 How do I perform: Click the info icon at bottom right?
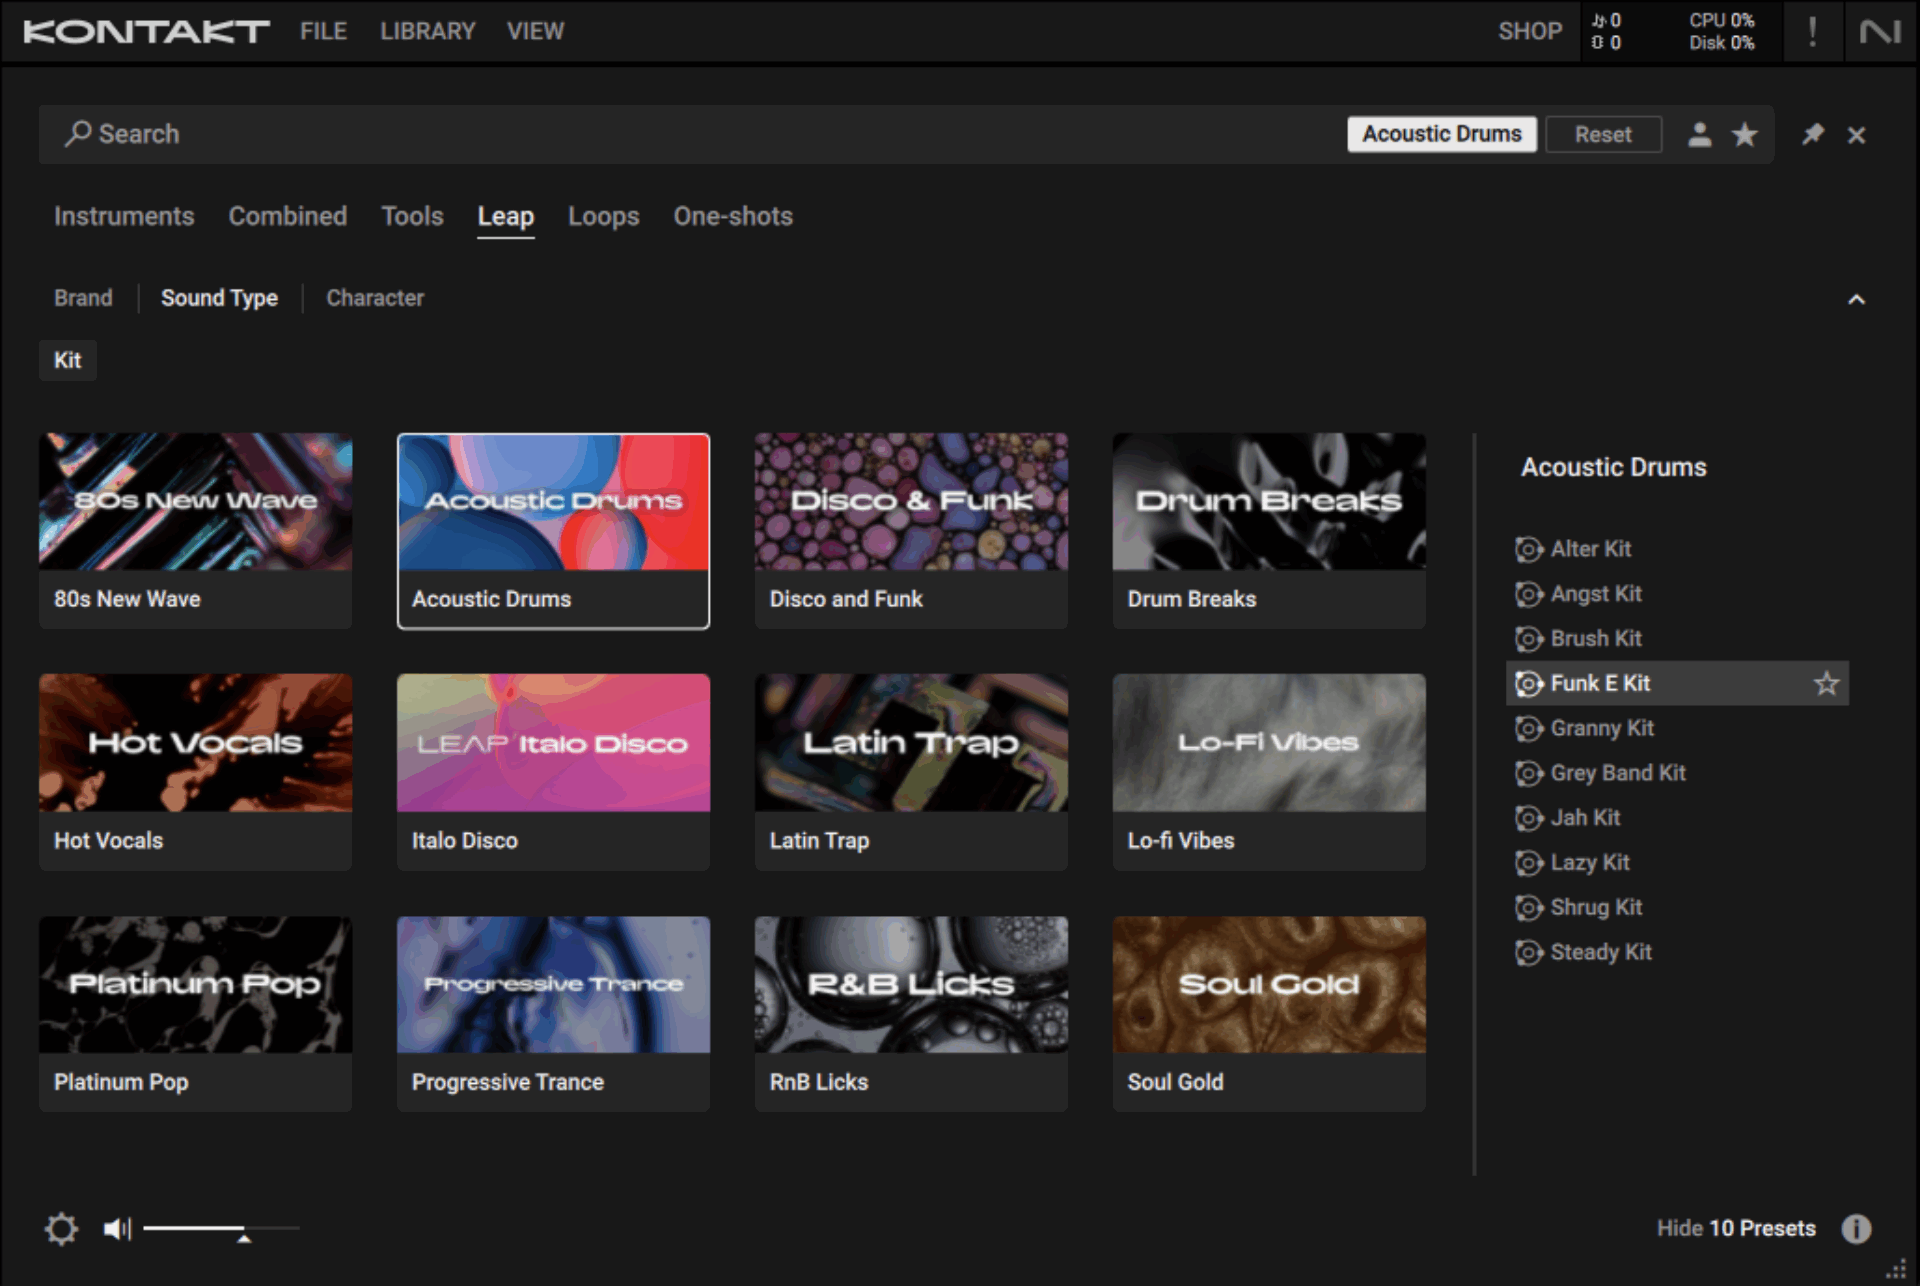pyautogui.click(x=1856, y=1228)
